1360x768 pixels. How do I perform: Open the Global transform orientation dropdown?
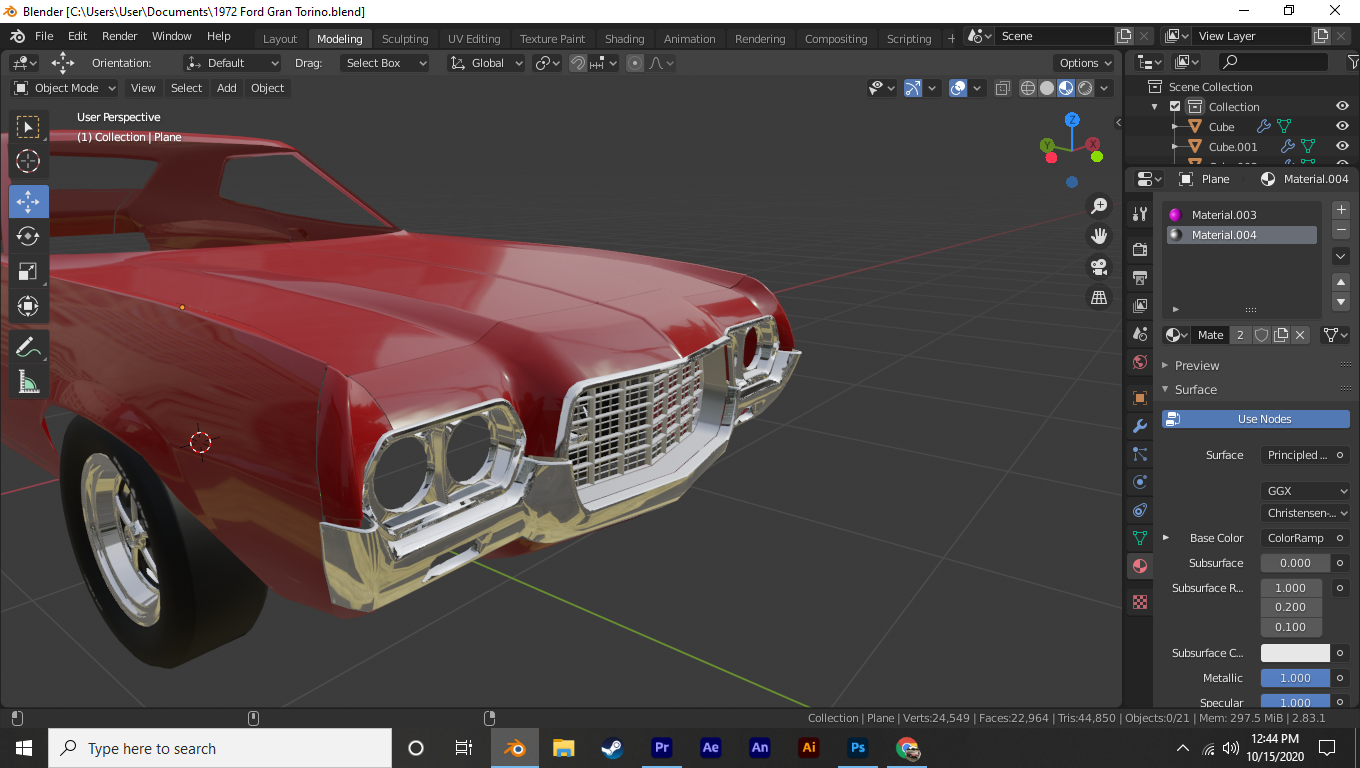486,63
